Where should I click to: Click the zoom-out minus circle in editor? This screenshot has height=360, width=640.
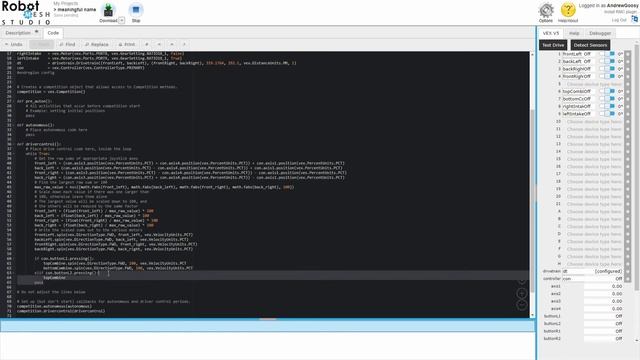[x=522, y=305]
